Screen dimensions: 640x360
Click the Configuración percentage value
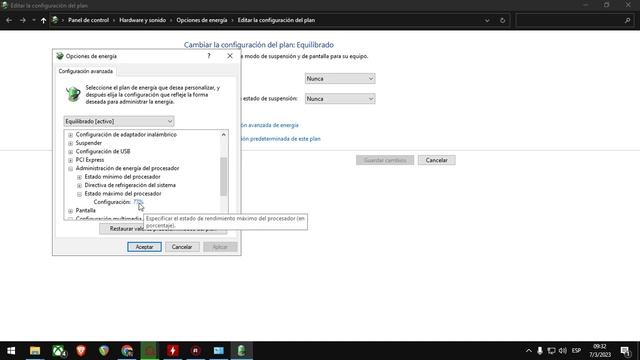[138, 202]
